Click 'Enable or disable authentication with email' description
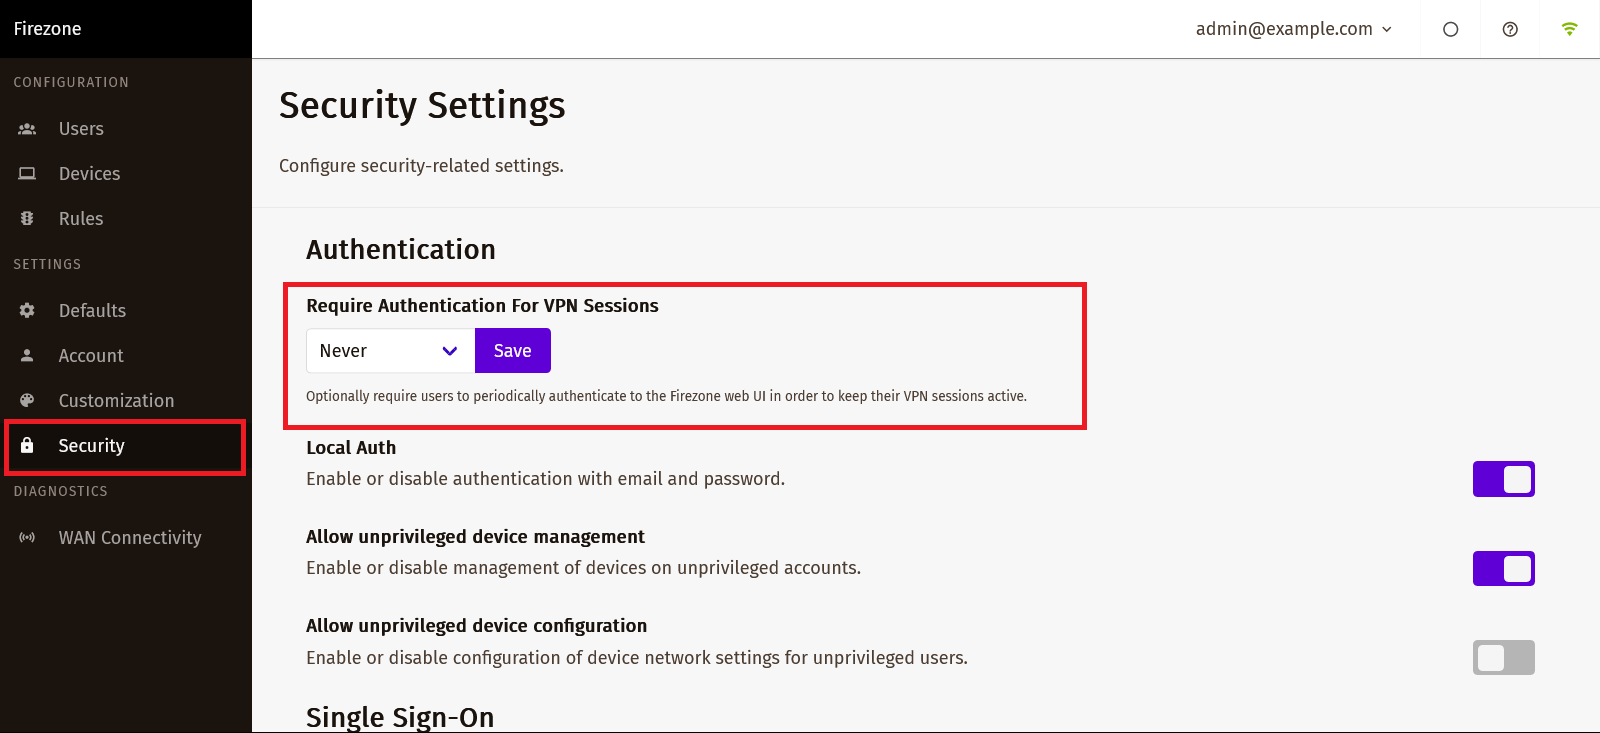Screen dimensions: 1600x733 [545, 479]
